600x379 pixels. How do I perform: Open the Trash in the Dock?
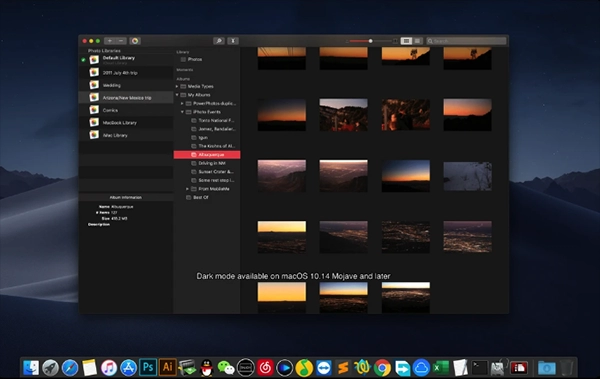click(x=567, y=368)
